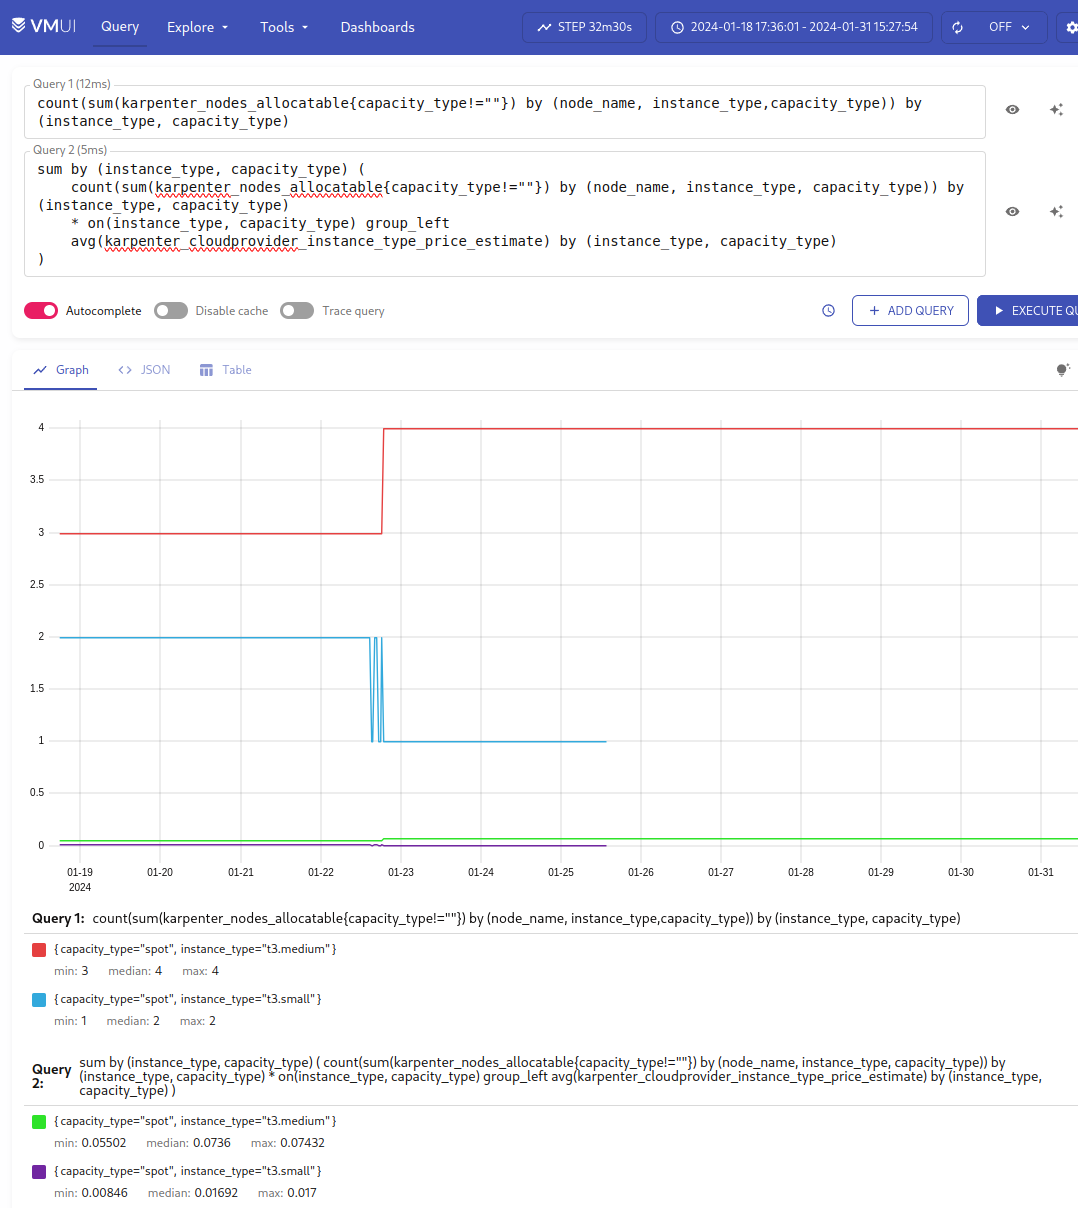The image size is (1078, 1208).
Task: Prettify Query 1 with sparkle icon
Action: pyautogui.click(x=1056, y=110)
